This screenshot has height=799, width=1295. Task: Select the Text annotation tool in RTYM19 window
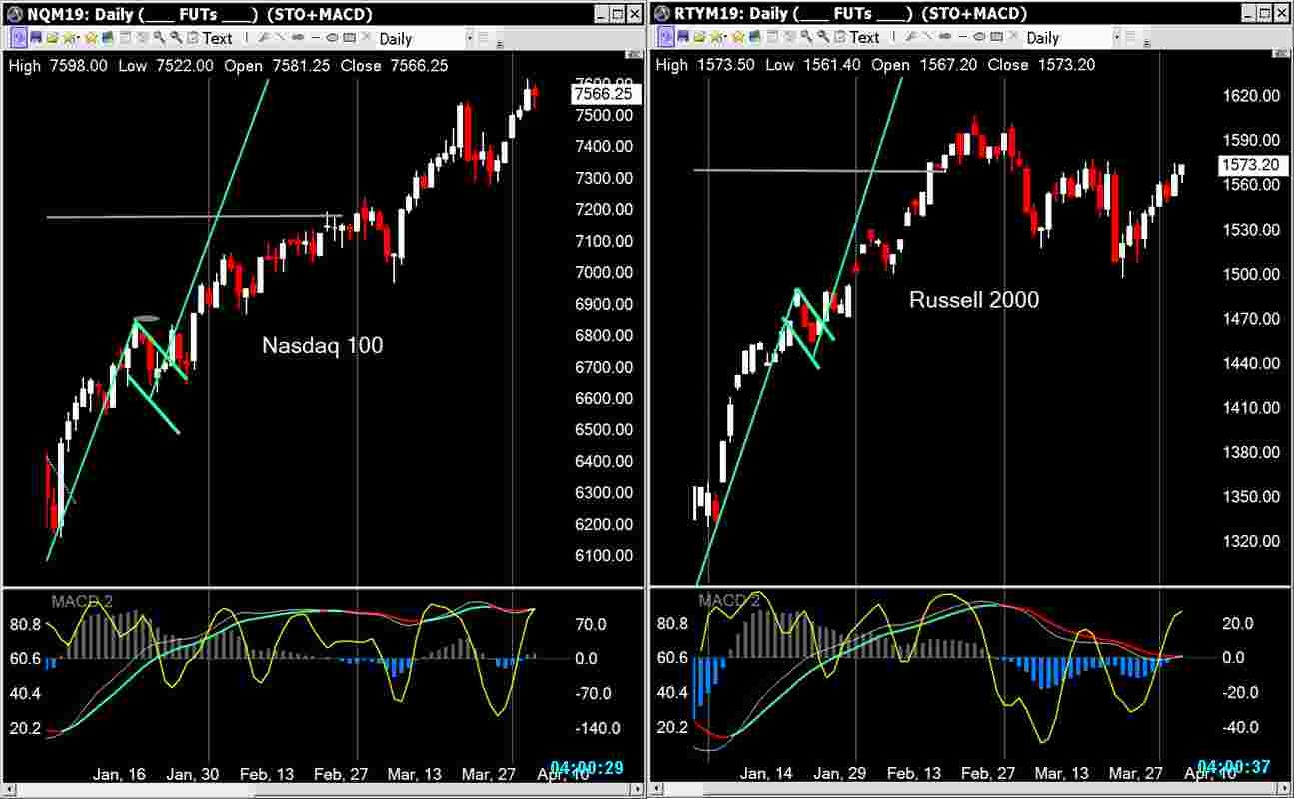(865, 37)
